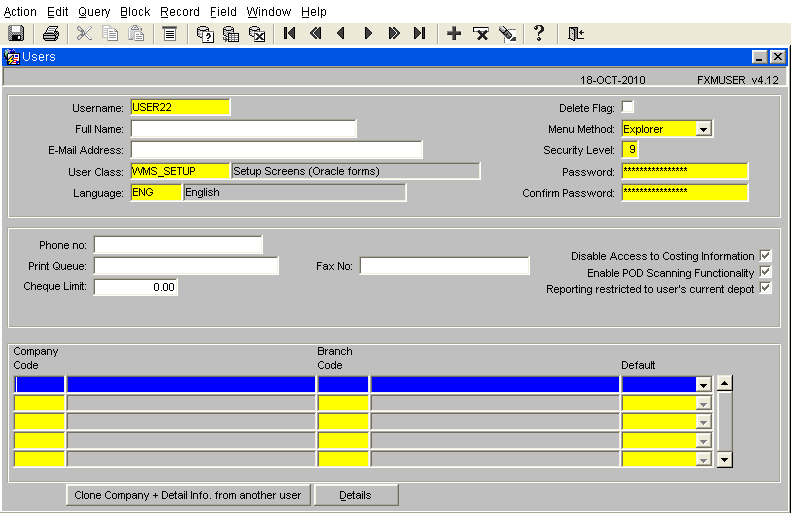The width and height of the screenshot is (791, 513).
Task: Uncheck Reporting restricted to user's current depot
Action: pyautogui.click(x=766, y=288)
